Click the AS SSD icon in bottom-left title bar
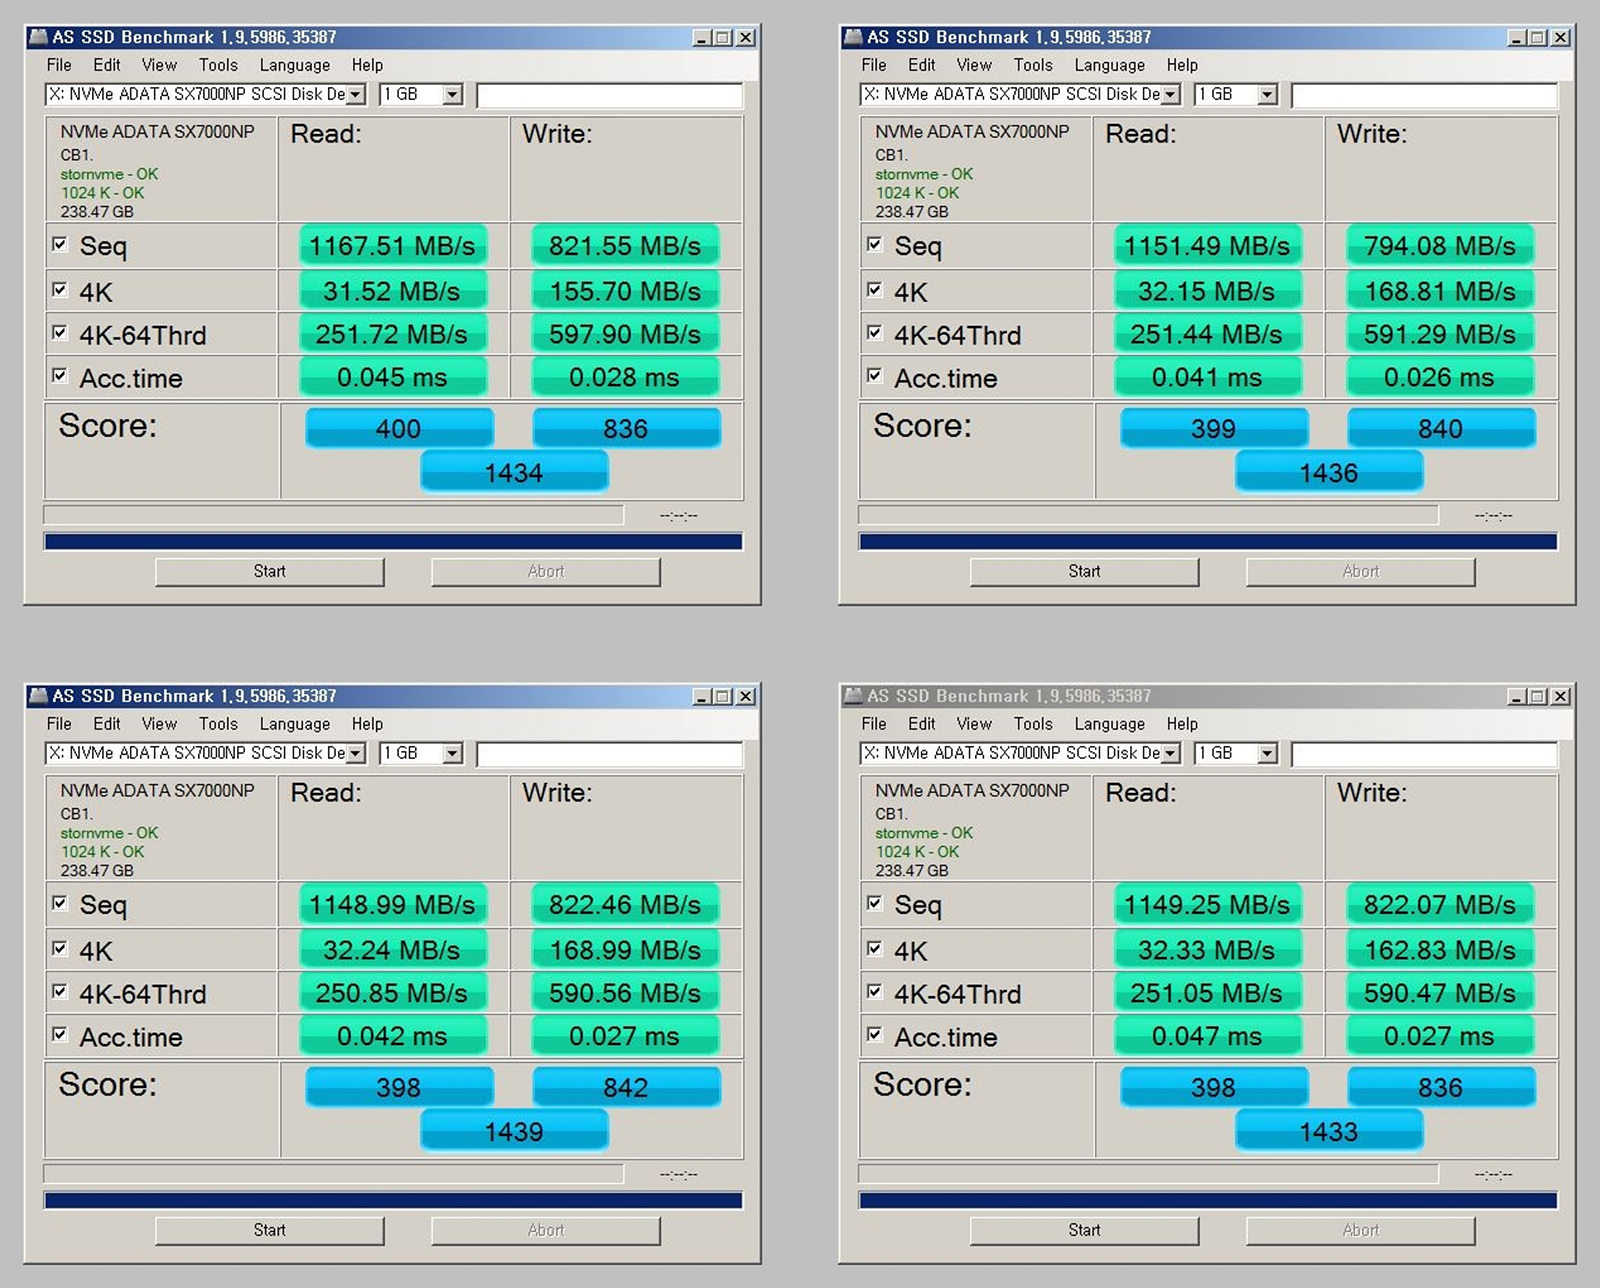The width and height of the screenshot is (1600, 1288). coord(38,694)
